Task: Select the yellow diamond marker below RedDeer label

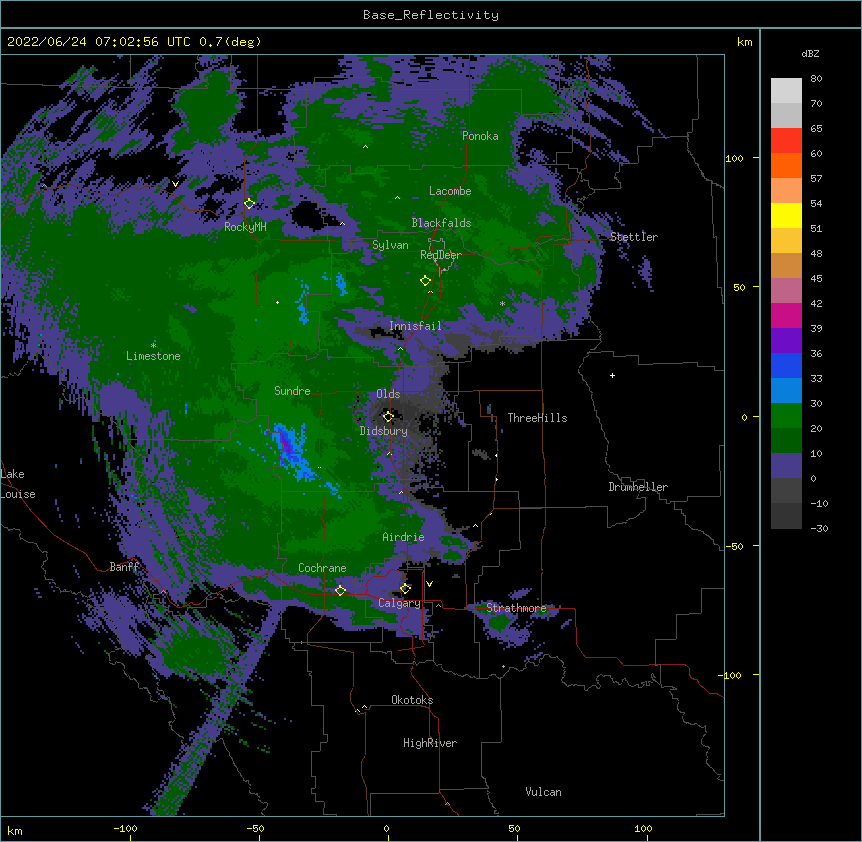Action: point(425,281)
